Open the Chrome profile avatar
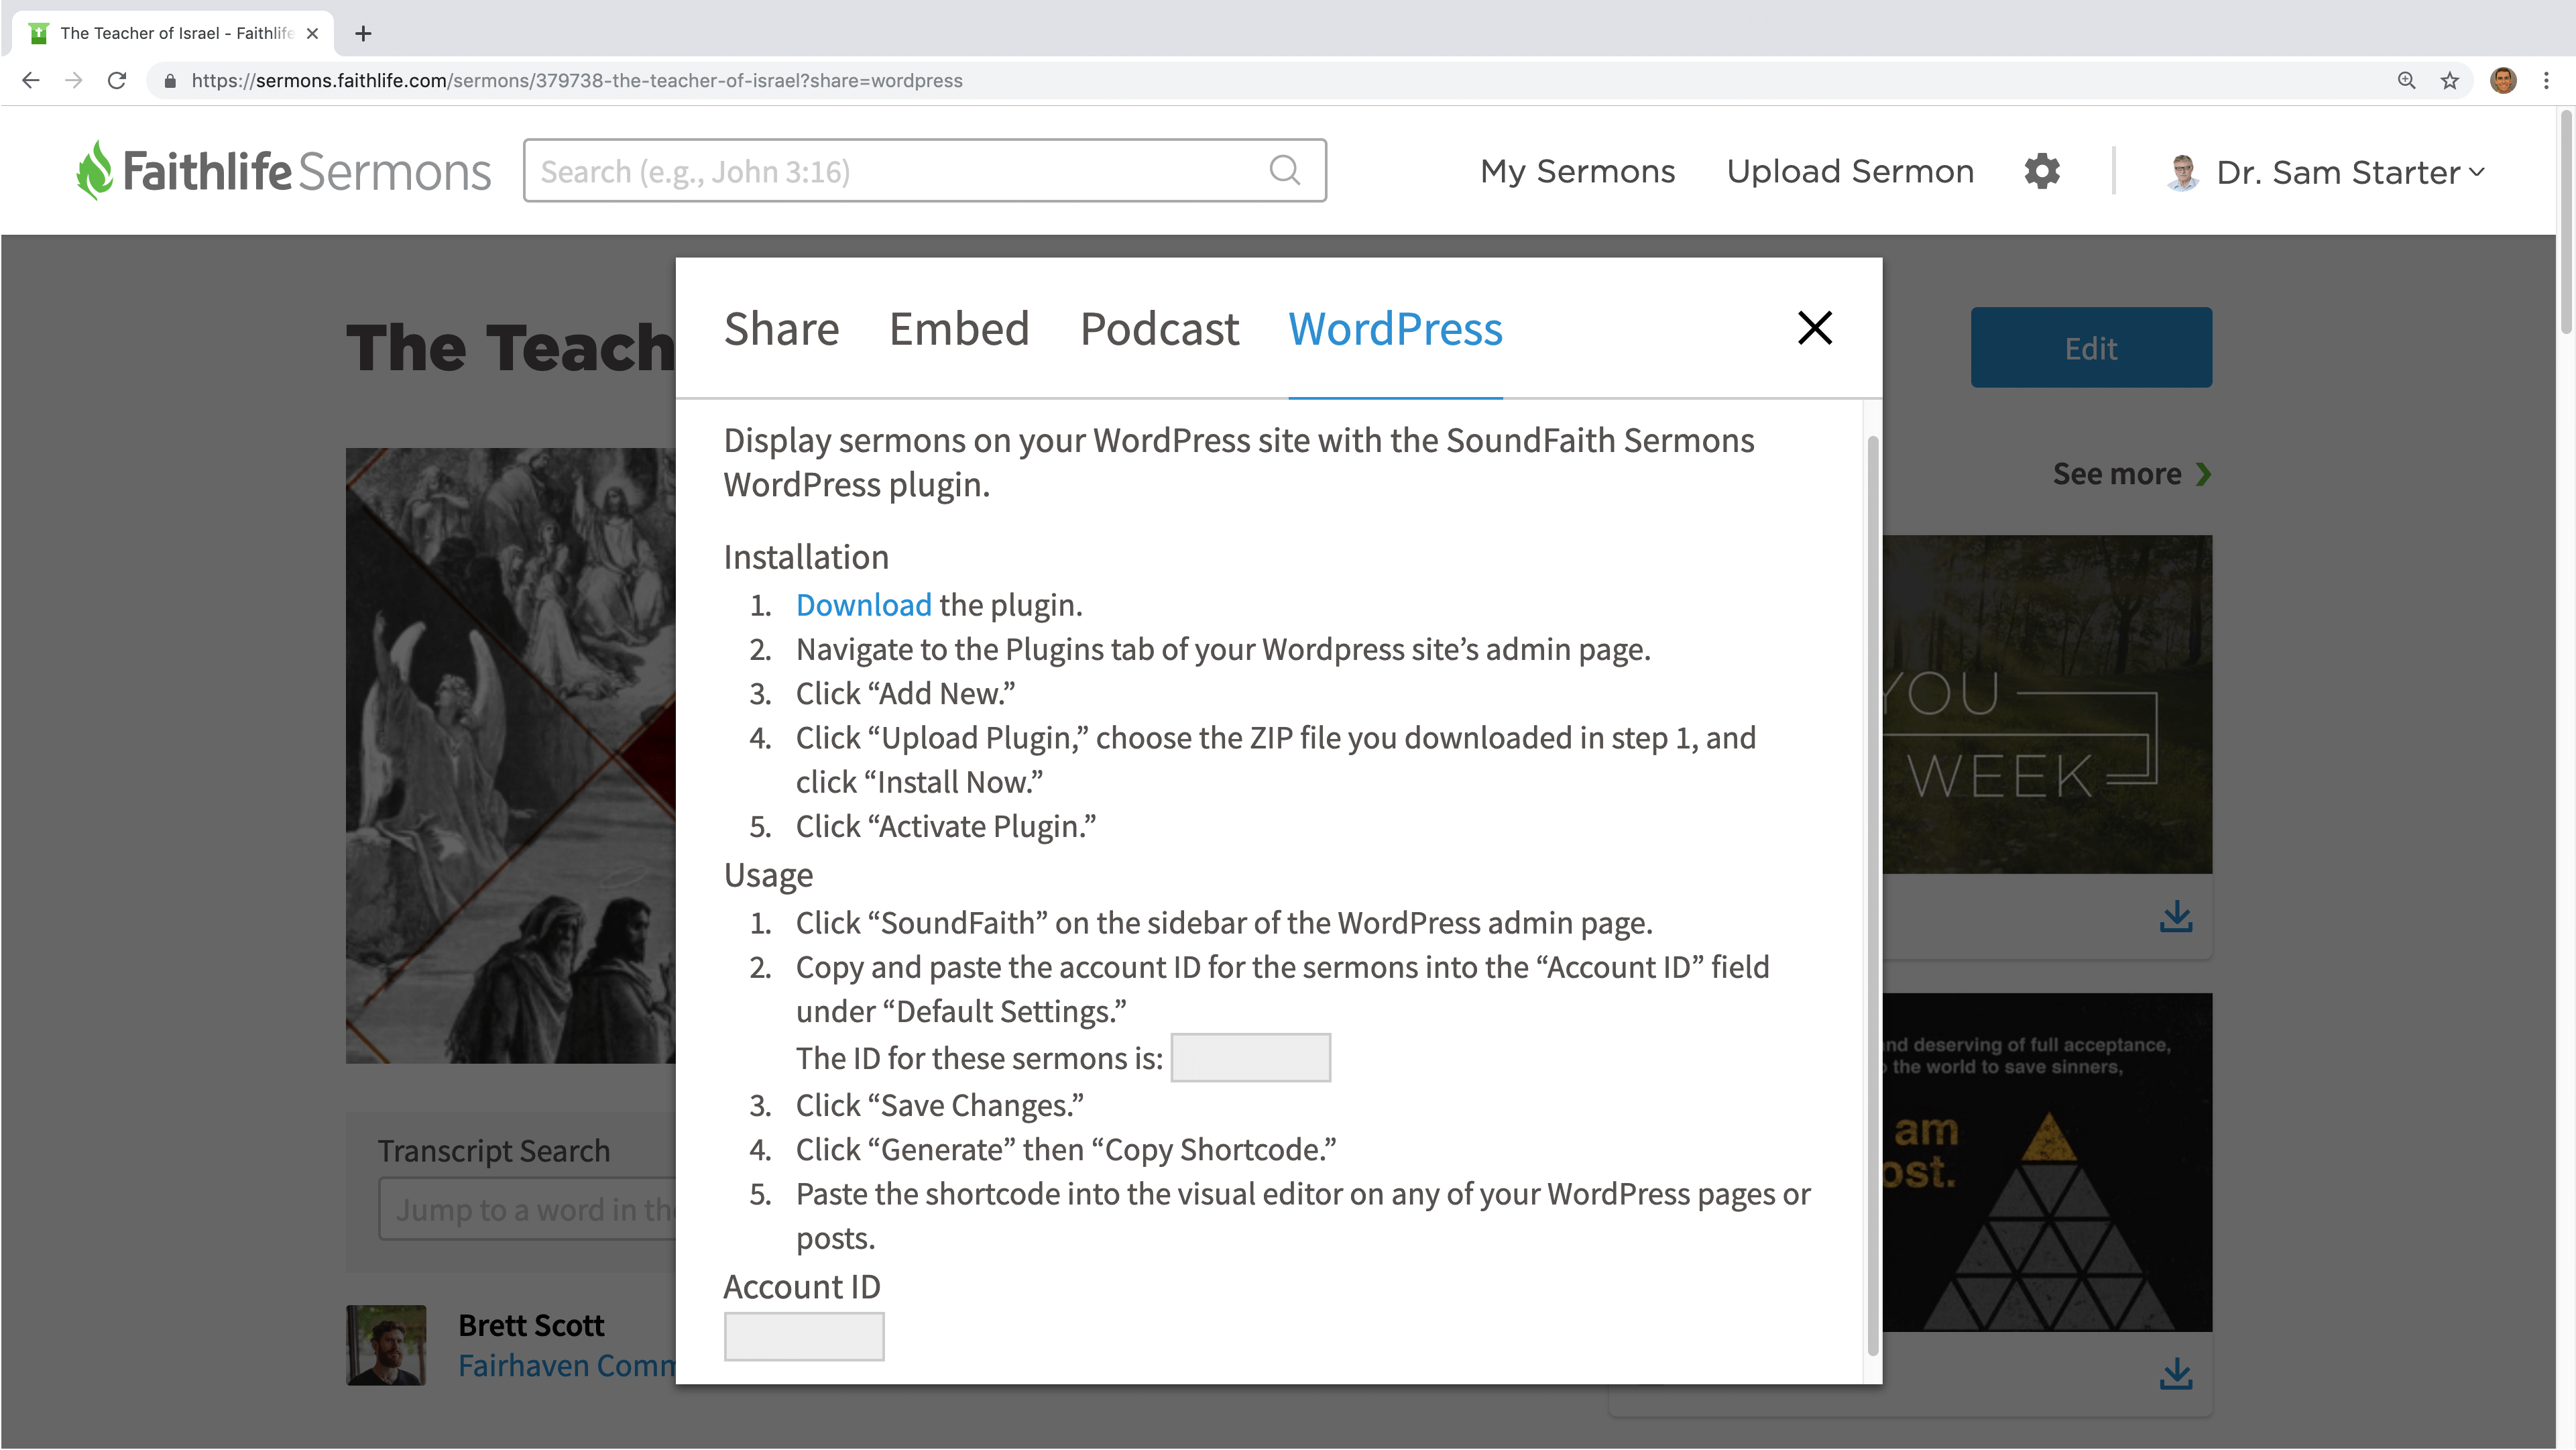 coord(2503,80)
